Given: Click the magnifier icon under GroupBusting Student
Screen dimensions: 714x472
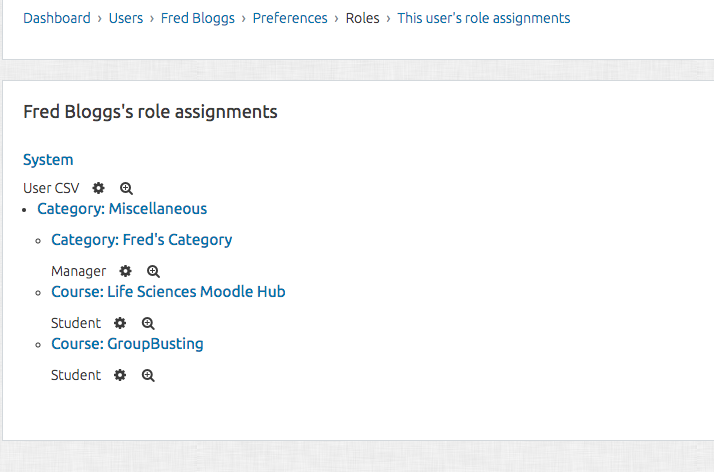Looking at the screenshot, I should 148,376.
